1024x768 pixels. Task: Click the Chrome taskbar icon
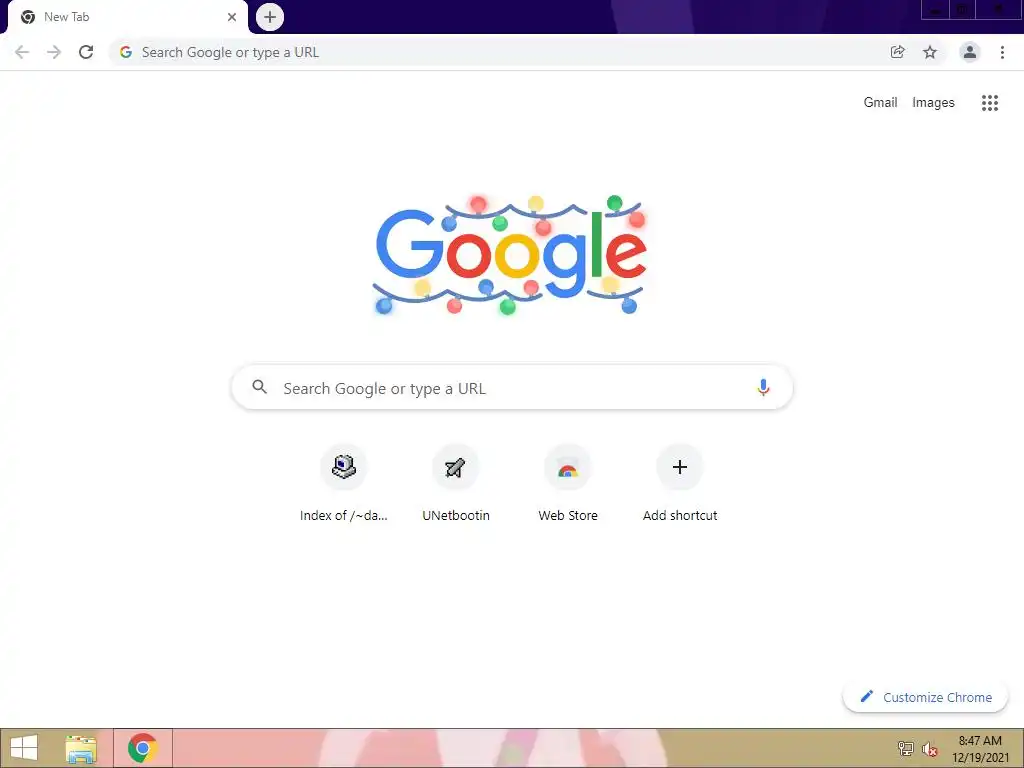(143, 748)
